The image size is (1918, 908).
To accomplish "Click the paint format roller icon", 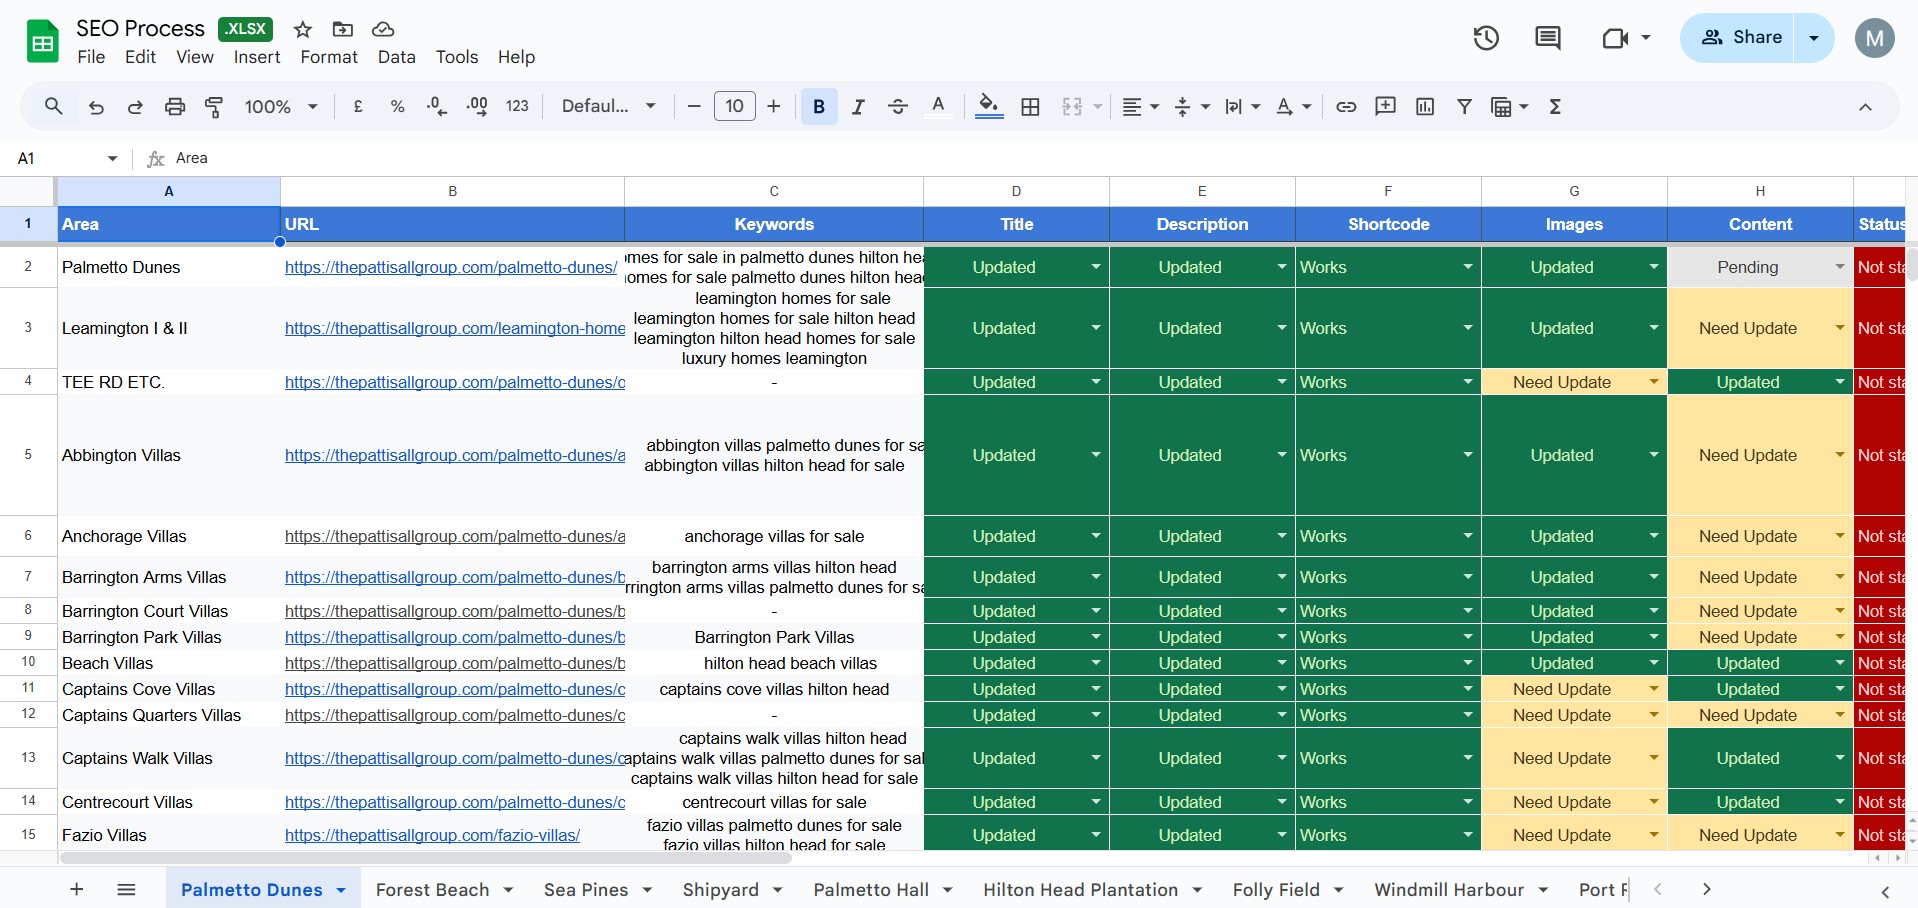I will (214, 107).
